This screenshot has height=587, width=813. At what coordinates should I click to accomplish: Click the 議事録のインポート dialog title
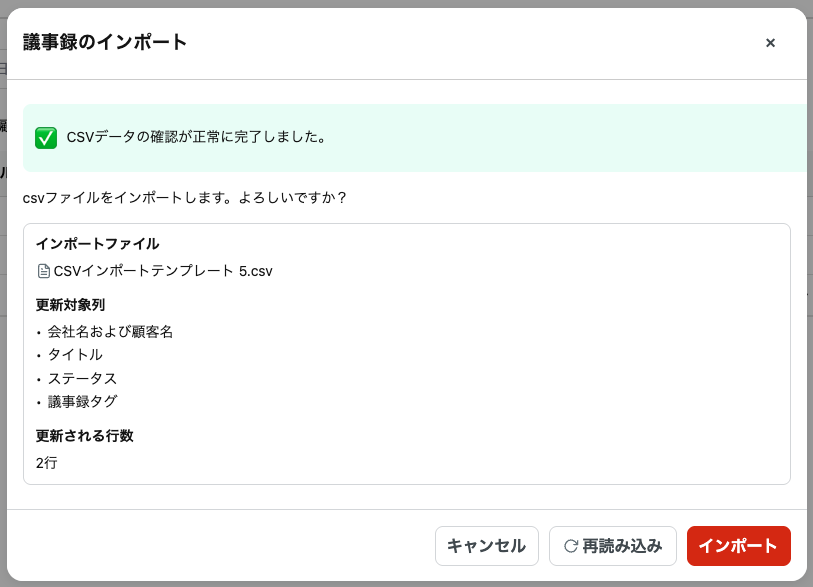pyautogui.click(x=105, y=42)
